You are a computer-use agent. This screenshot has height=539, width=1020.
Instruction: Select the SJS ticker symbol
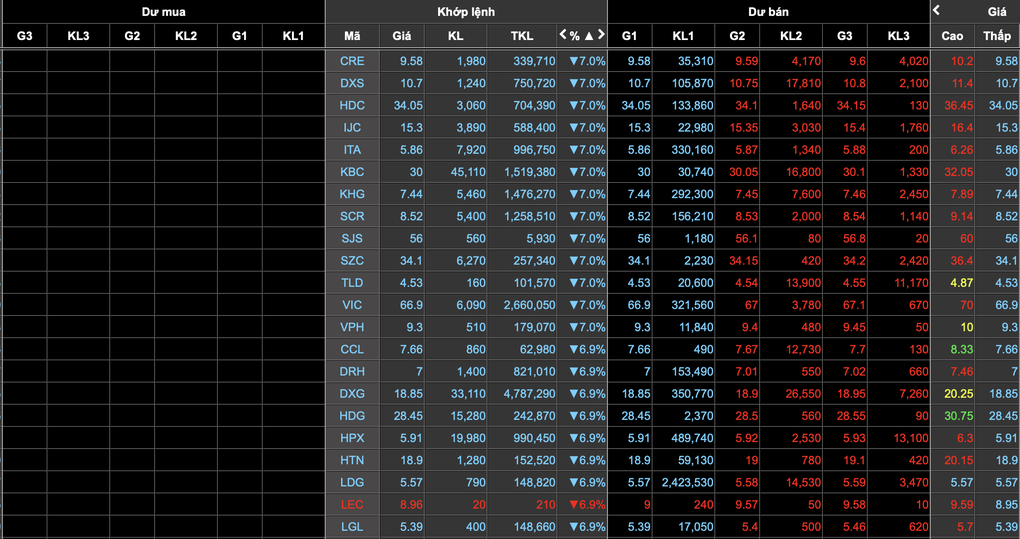(x=352, y=239)
